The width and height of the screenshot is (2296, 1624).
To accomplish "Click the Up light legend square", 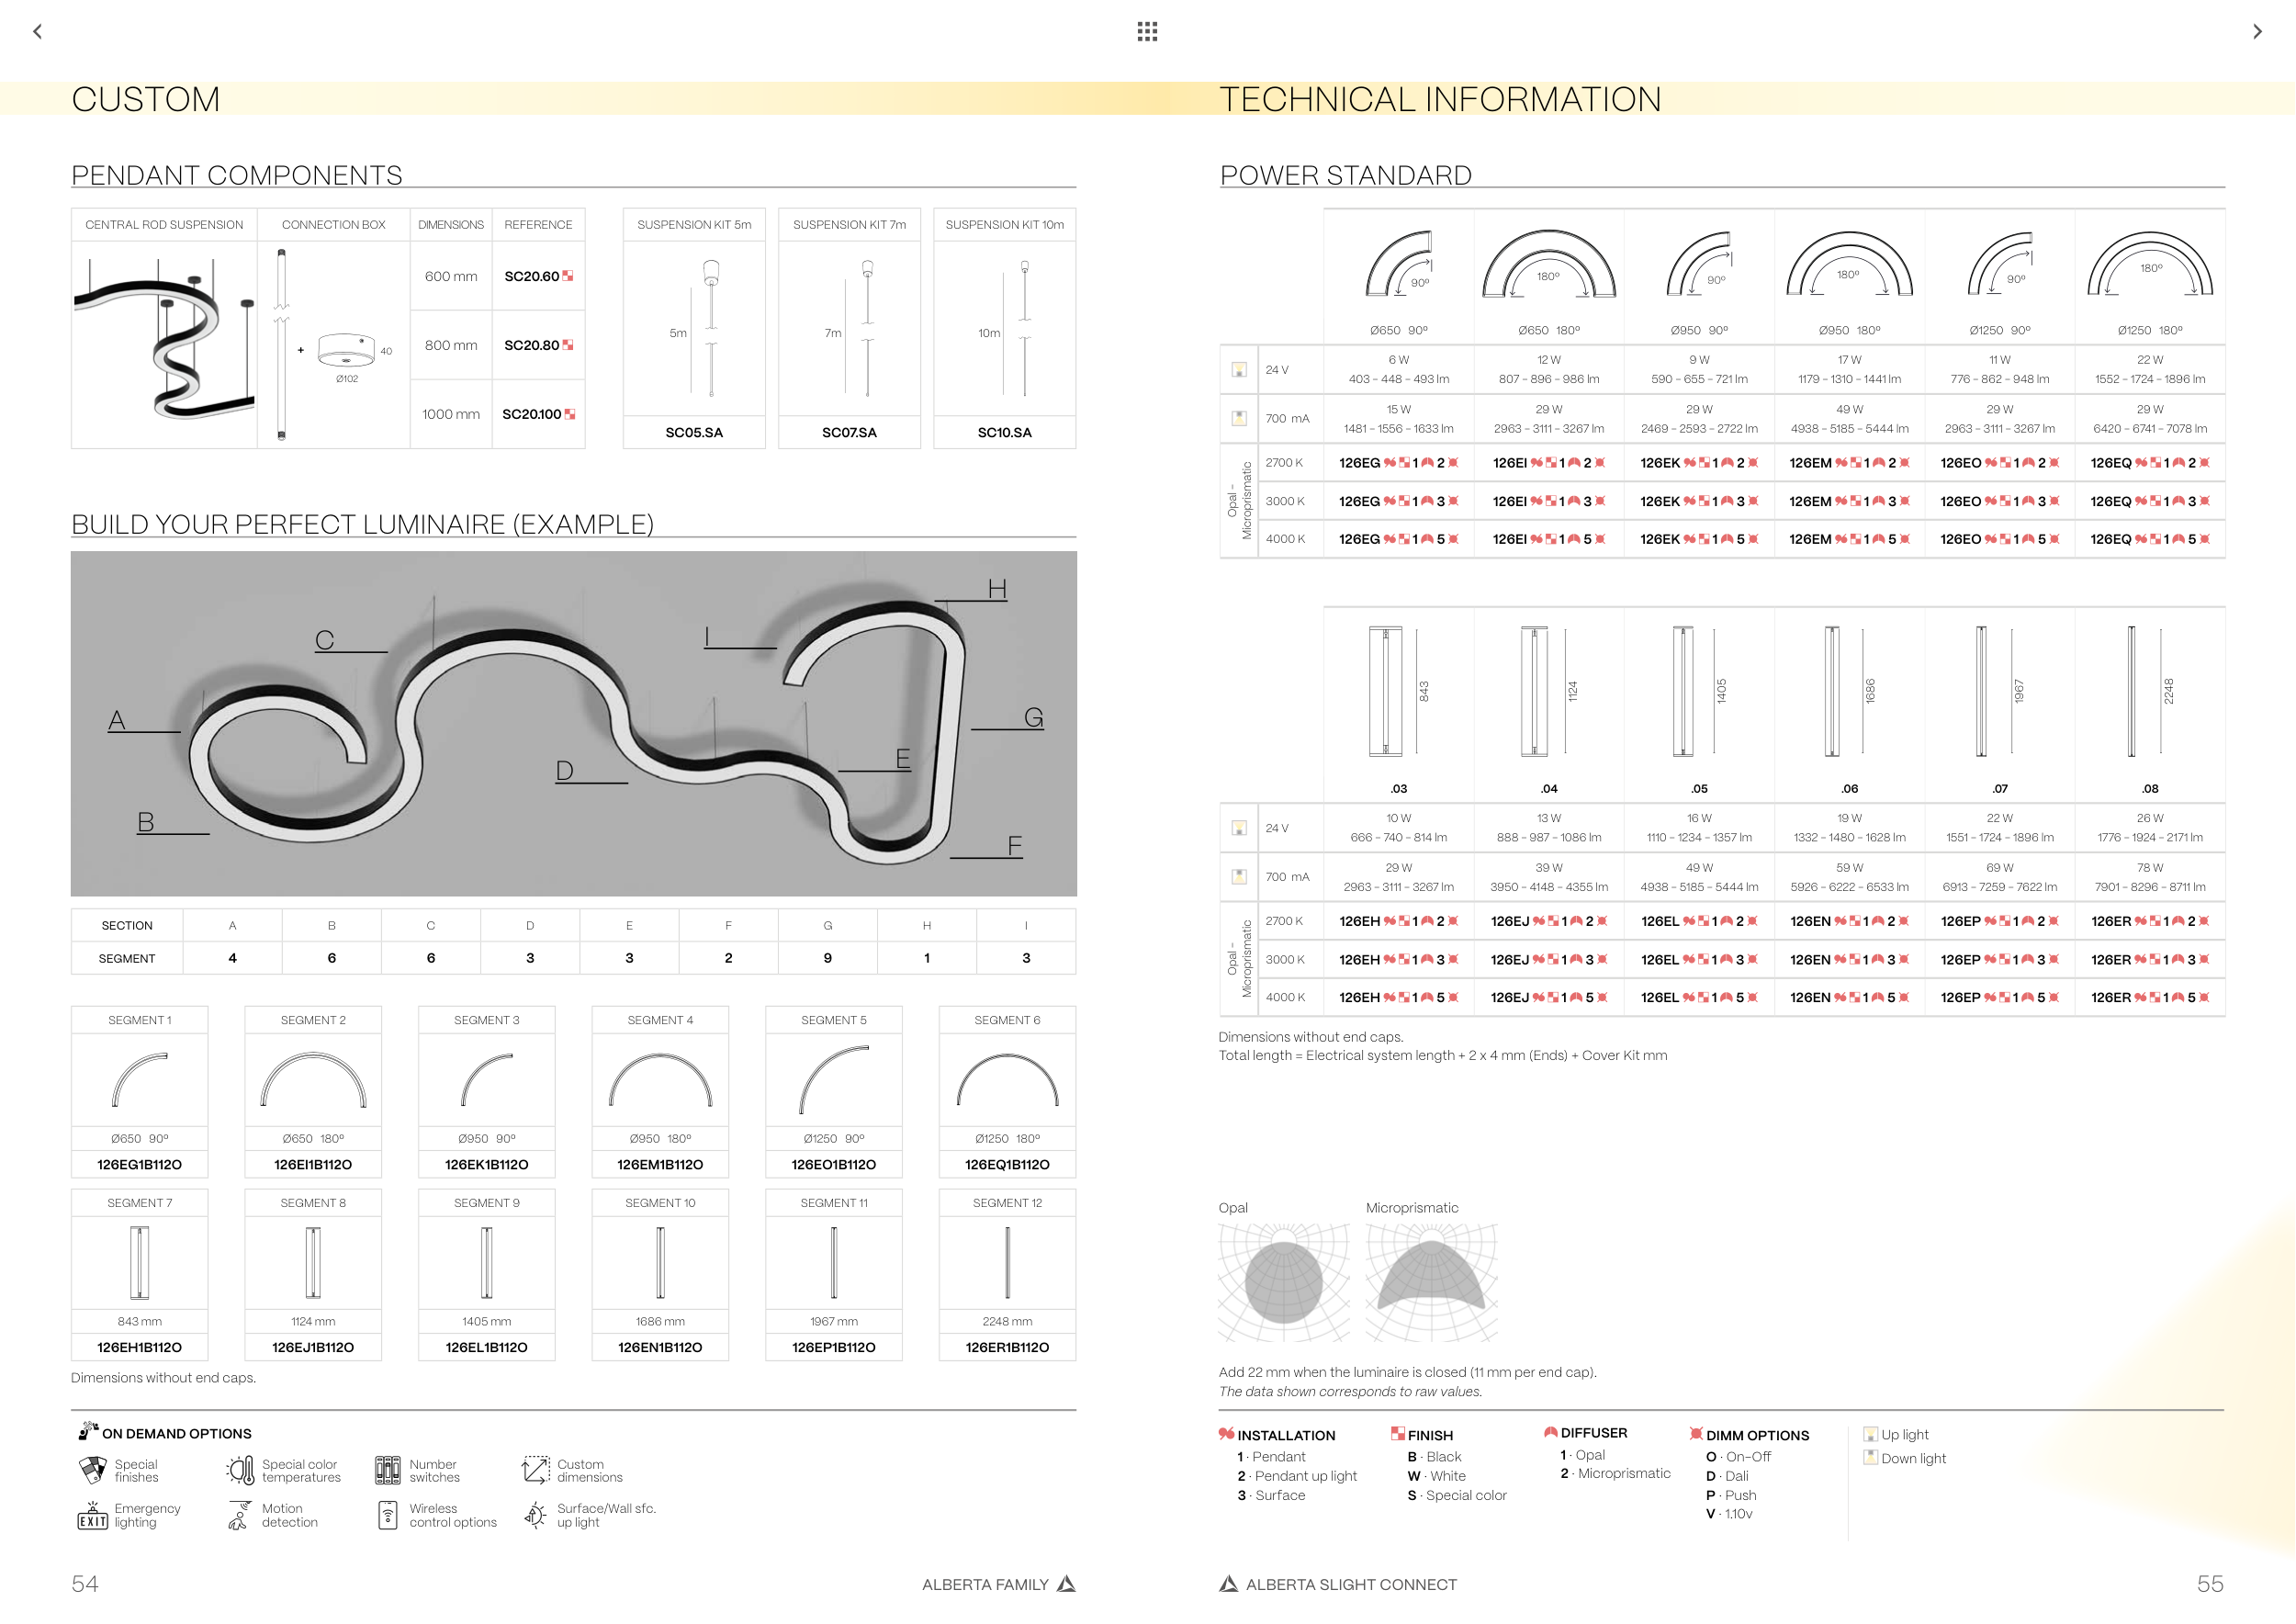I will 1870,1434.
